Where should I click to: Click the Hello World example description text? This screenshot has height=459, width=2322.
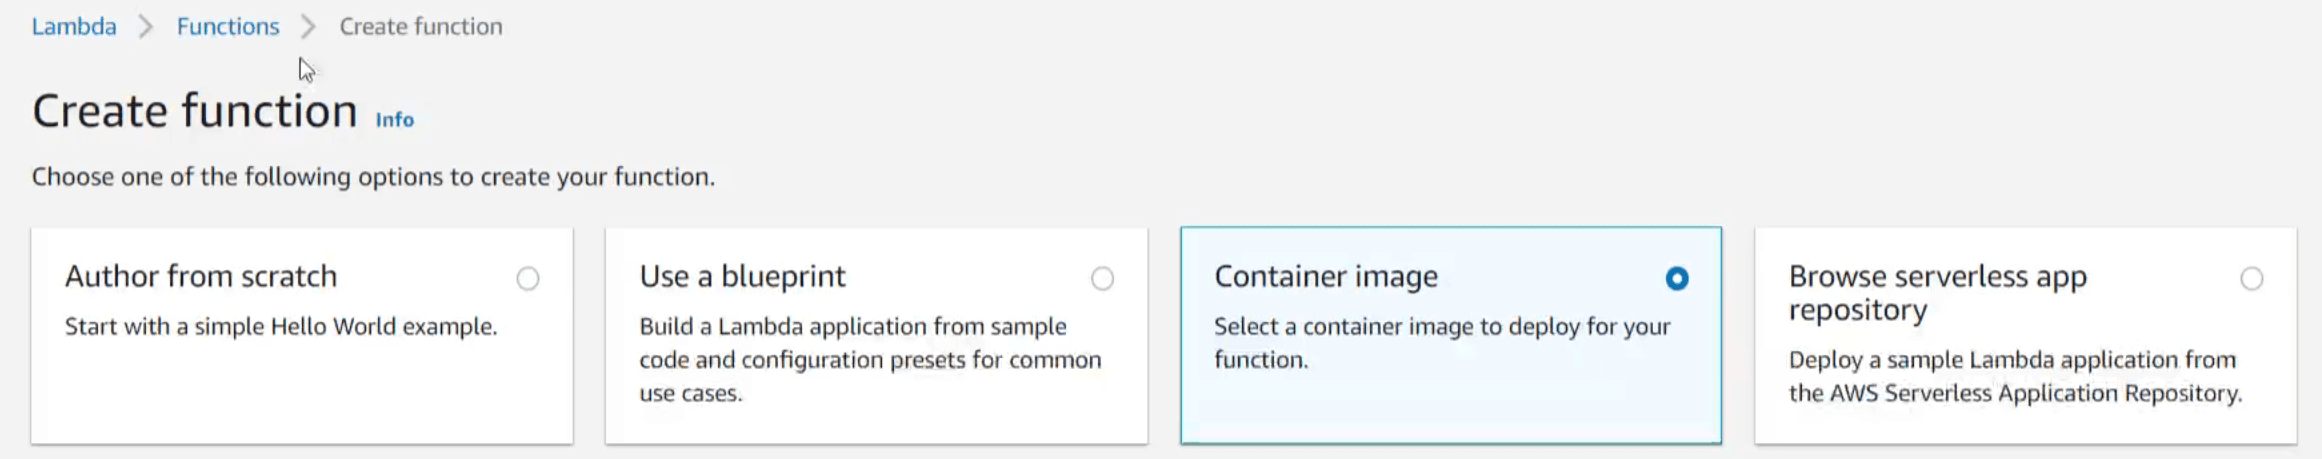[281, 327]
